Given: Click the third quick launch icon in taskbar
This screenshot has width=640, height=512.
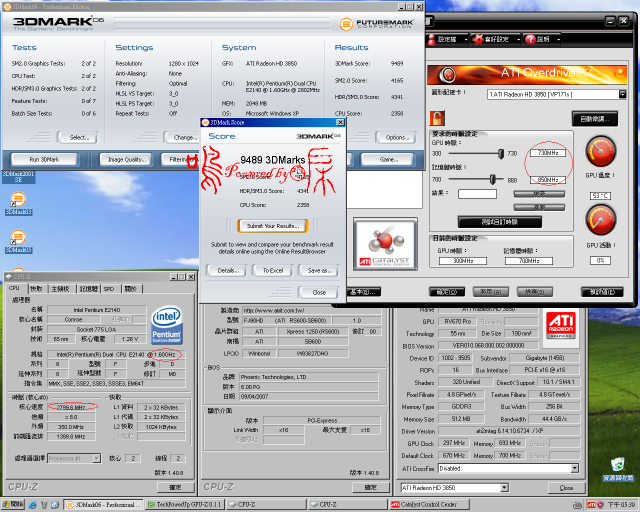Looking at the screenshot, I should click(x=55, y=505).
